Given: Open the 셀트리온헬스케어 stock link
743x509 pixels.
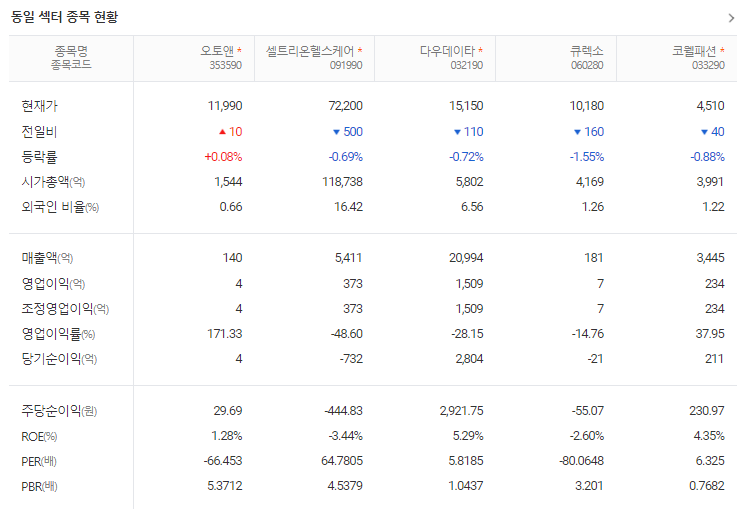Looking at the screenshot, I should click(310, 51).
